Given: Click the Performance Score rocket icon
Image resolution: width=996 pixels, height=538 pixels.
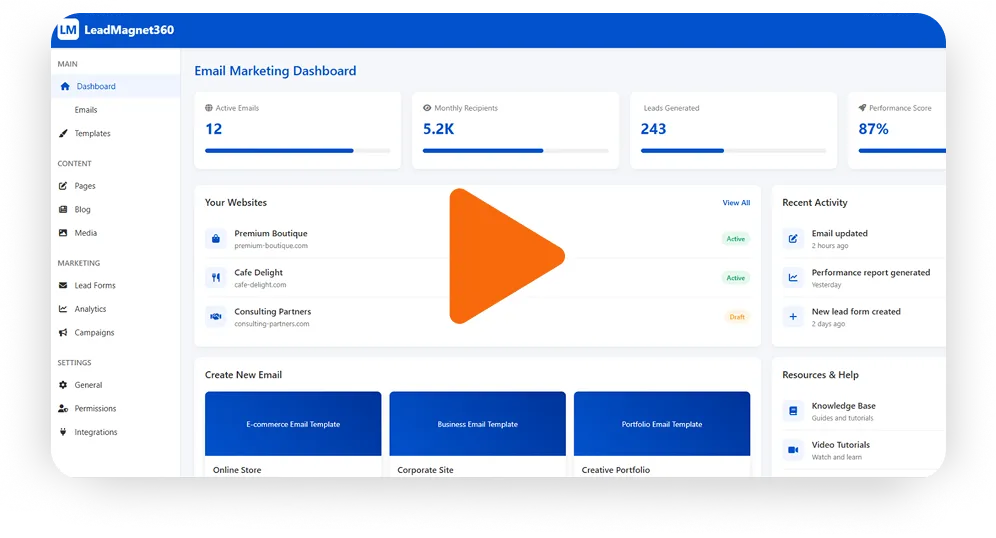Looking at the screenshot, I should [863, 108].
